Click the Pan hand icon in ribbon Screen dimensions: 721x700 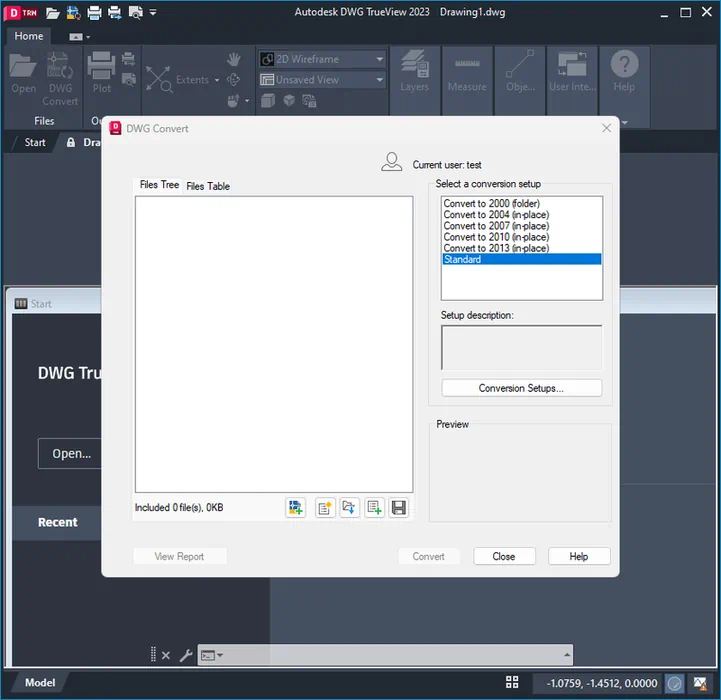(234, 59)
